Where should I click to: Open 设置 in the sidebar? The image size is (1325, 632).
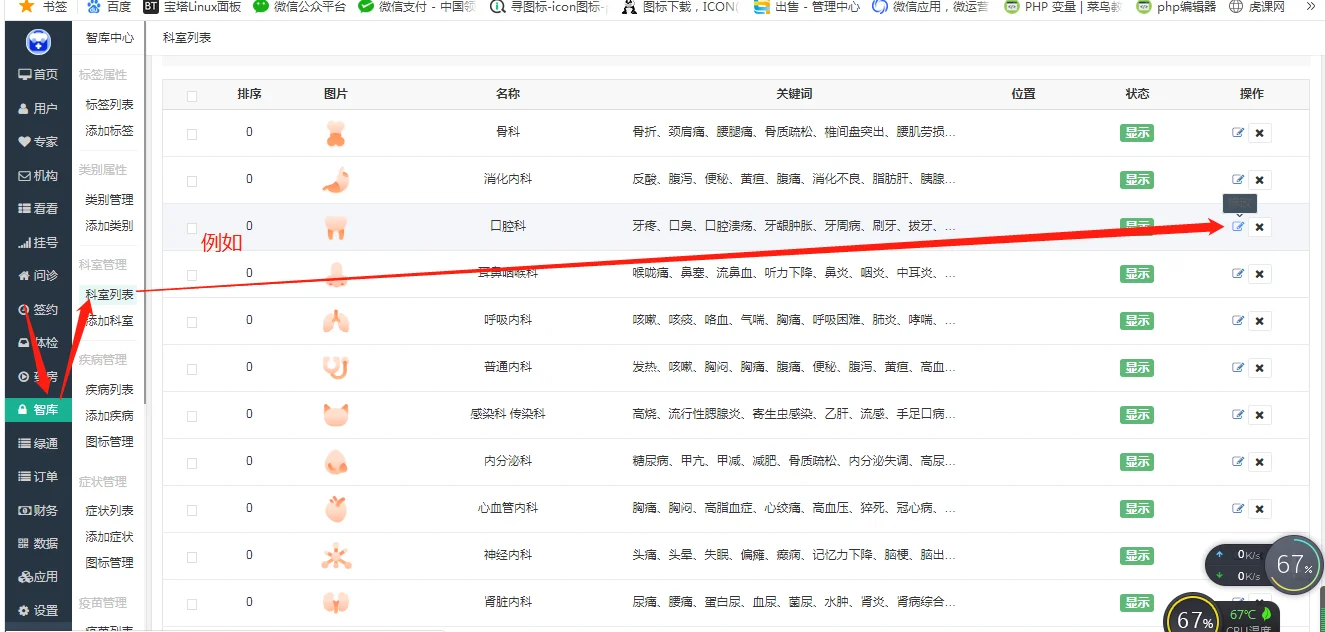[x=38, y=611]
